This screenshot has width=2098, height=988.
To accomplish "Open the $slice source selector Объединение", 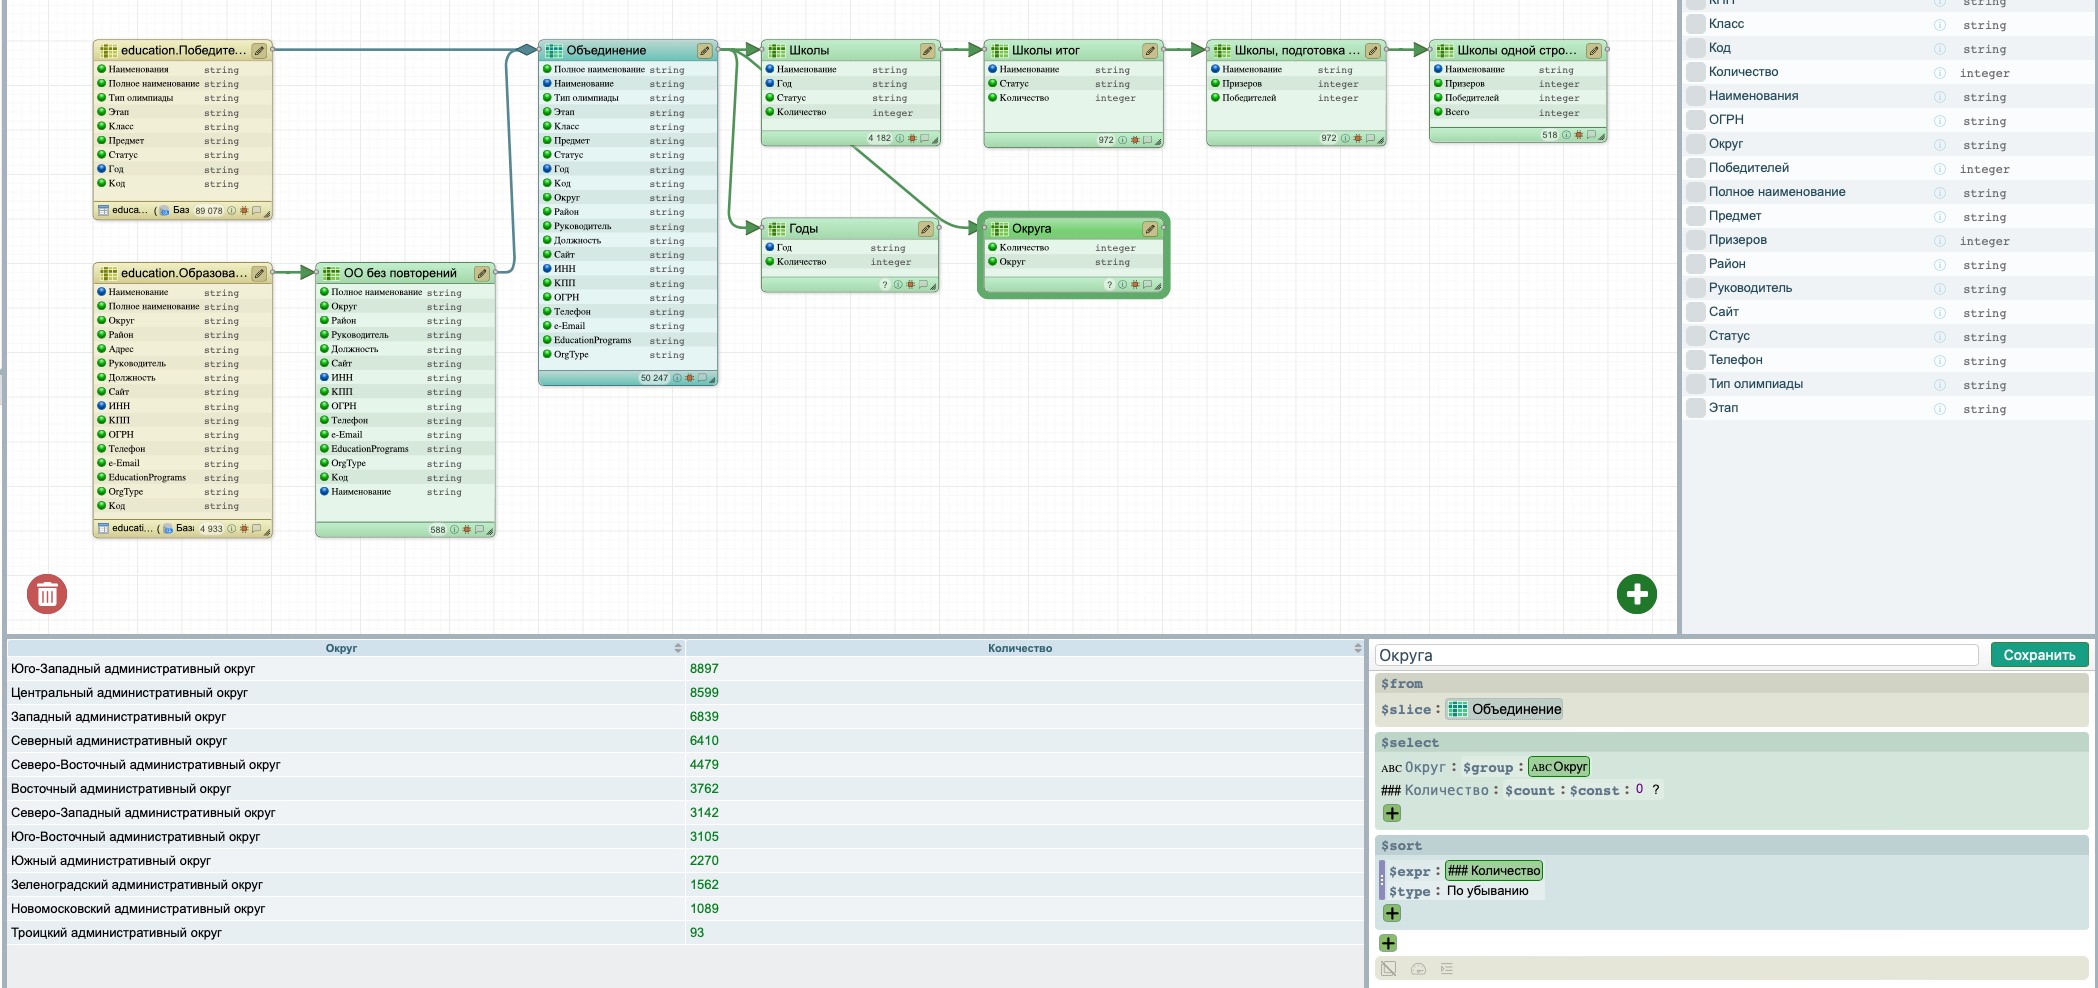I will (x=1504, y=709).
